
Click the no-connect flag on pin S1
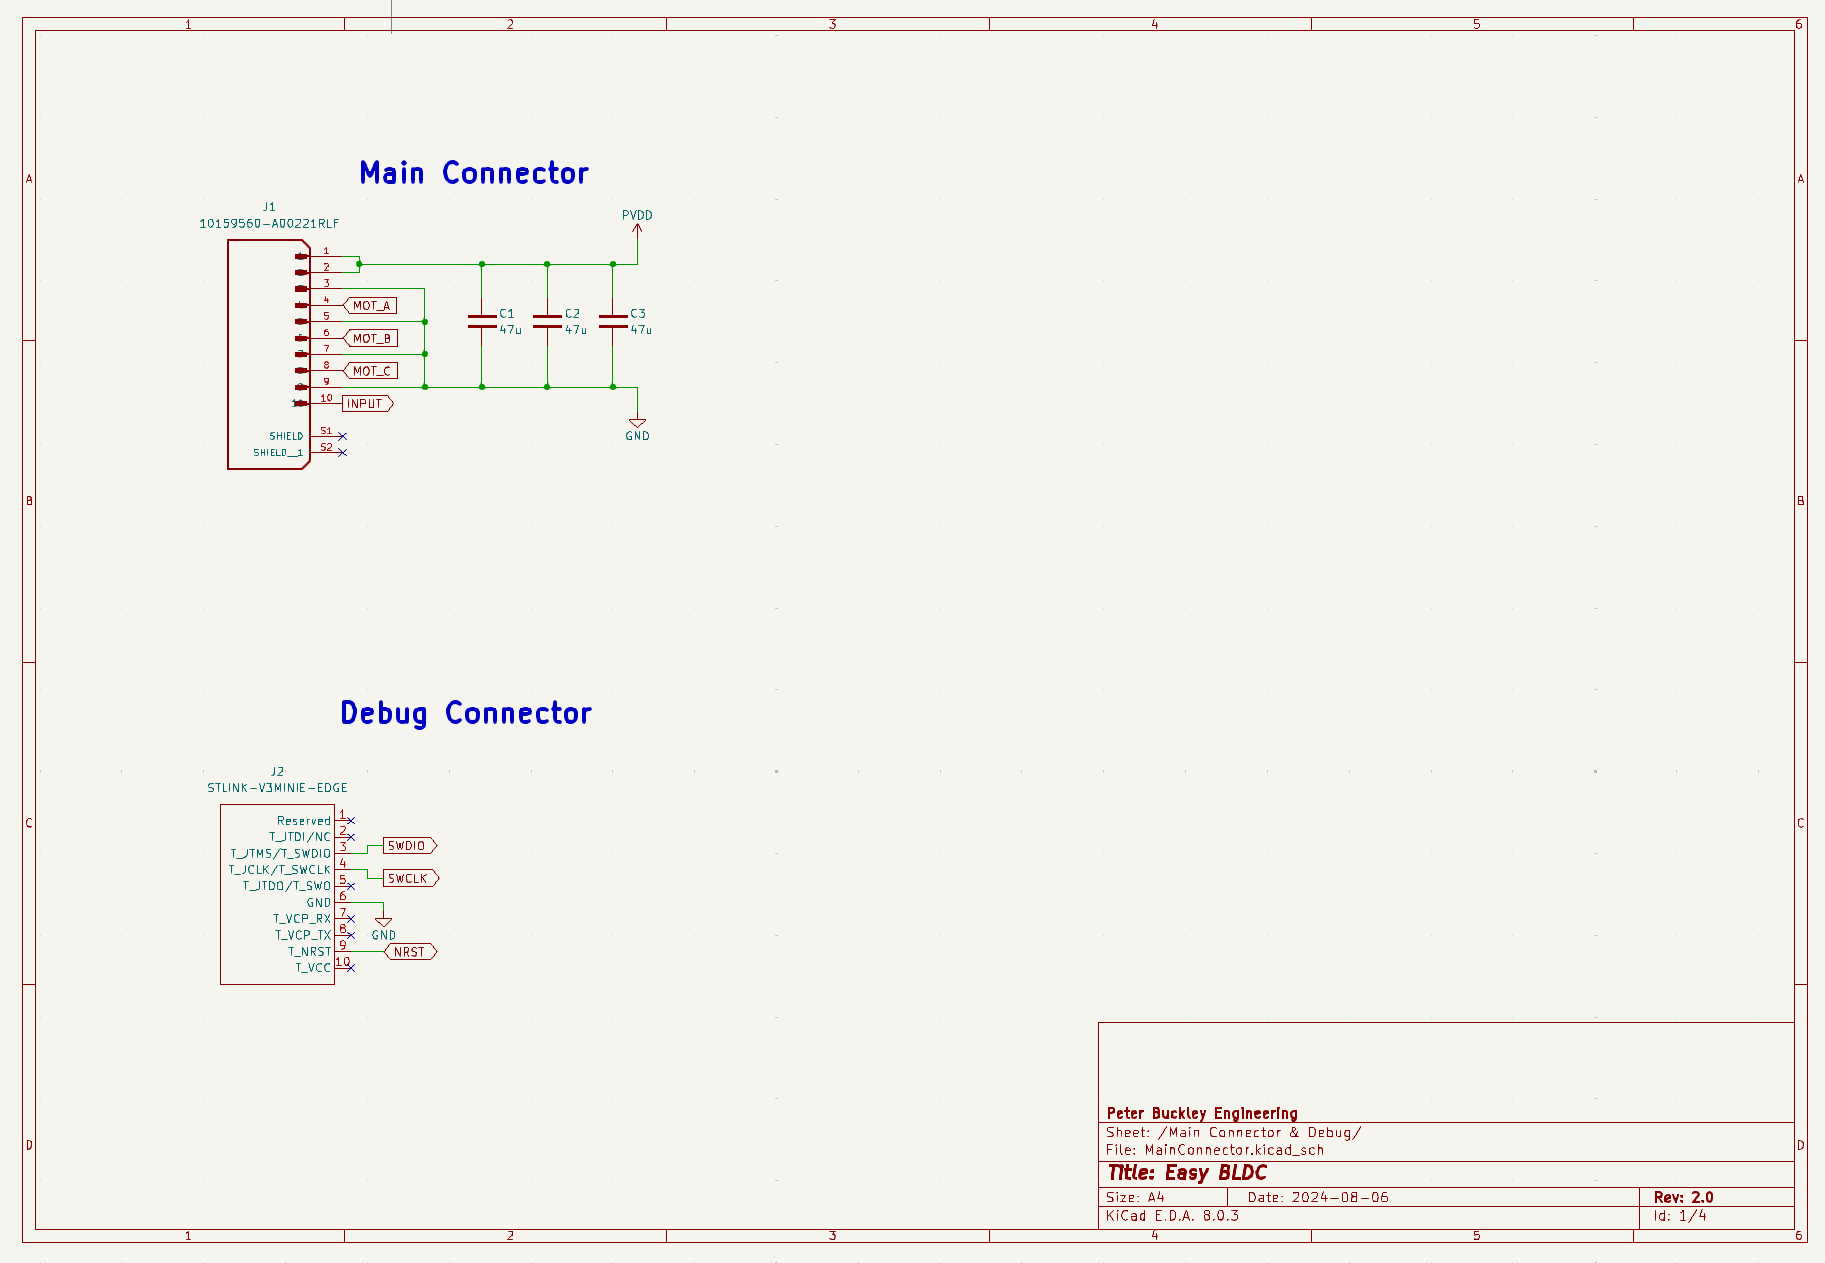click(342, 436)
